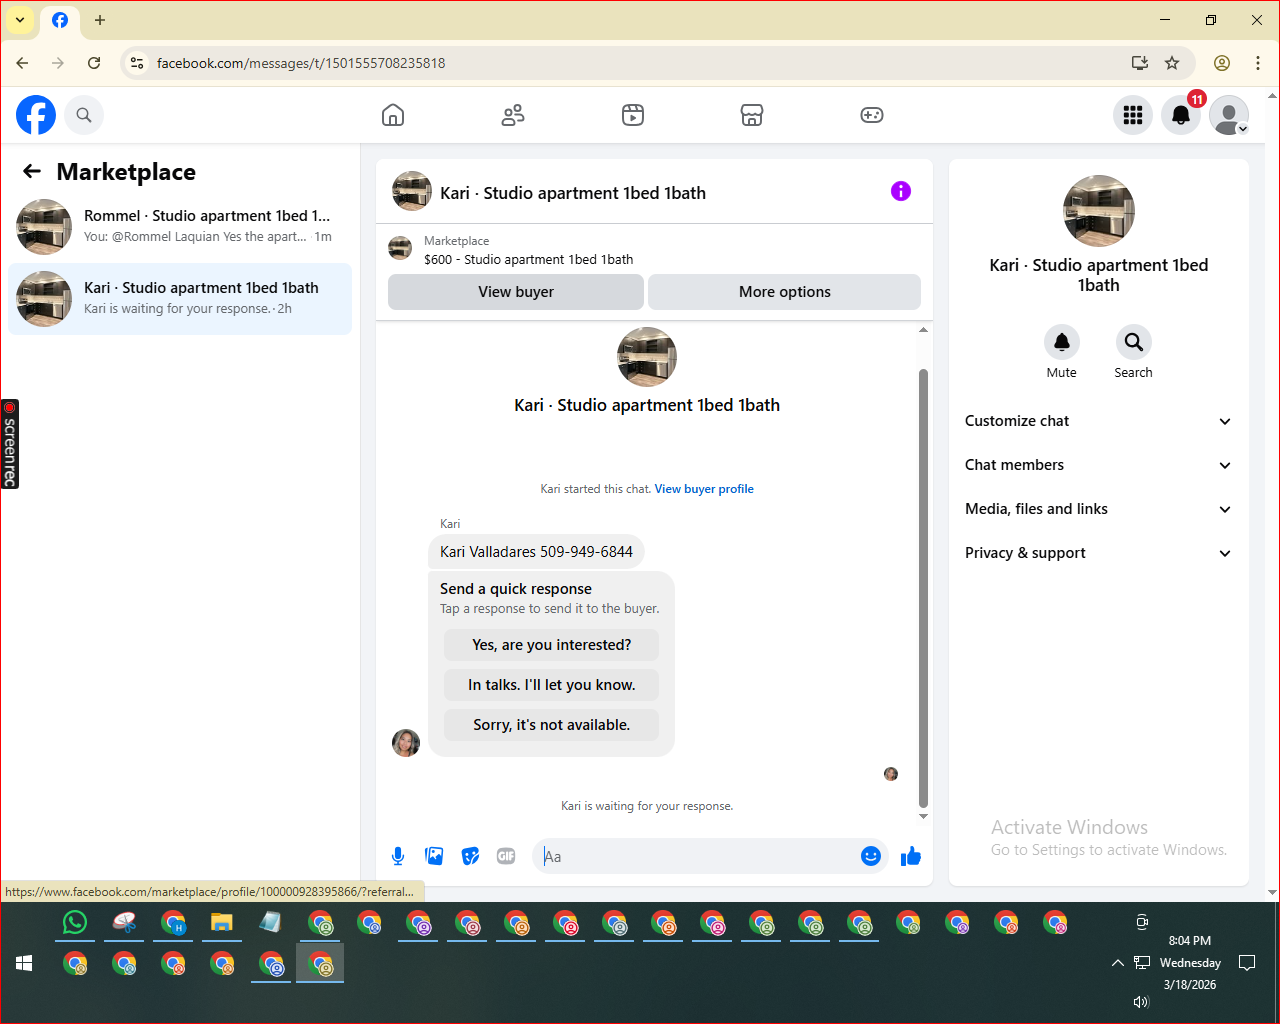Screen dimensions: 1280x1024
Task: Open the account profile avatar menu
Action: coord(1229,115)
